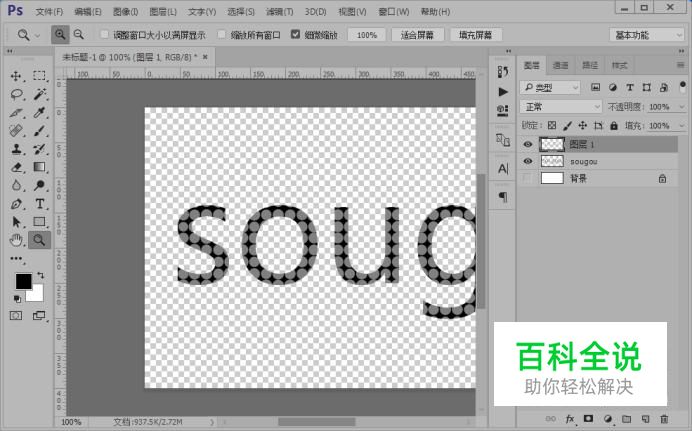Open the layers panel flyout menu

click(680, 65)
